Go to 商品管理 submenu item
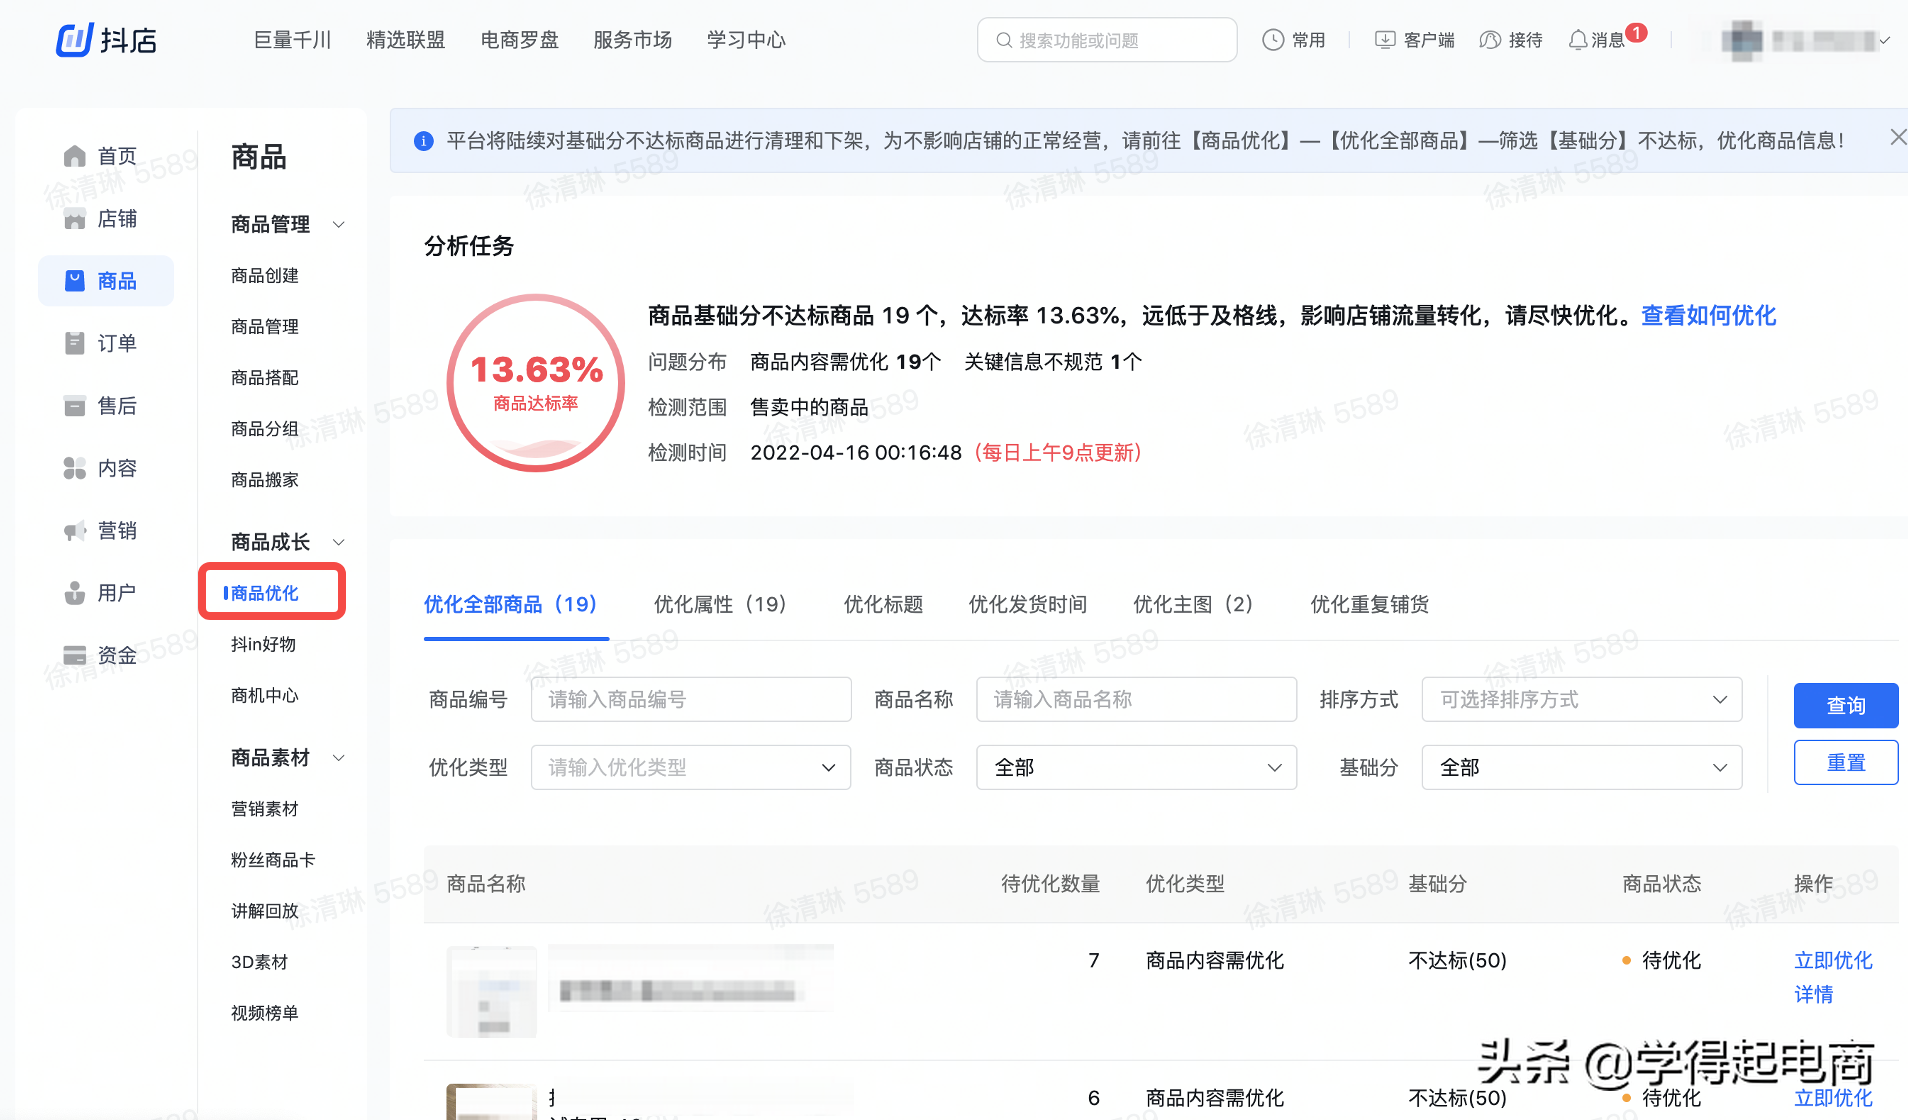The width and height of the screenshot is (1908, 1120). [x=265, y=327]
